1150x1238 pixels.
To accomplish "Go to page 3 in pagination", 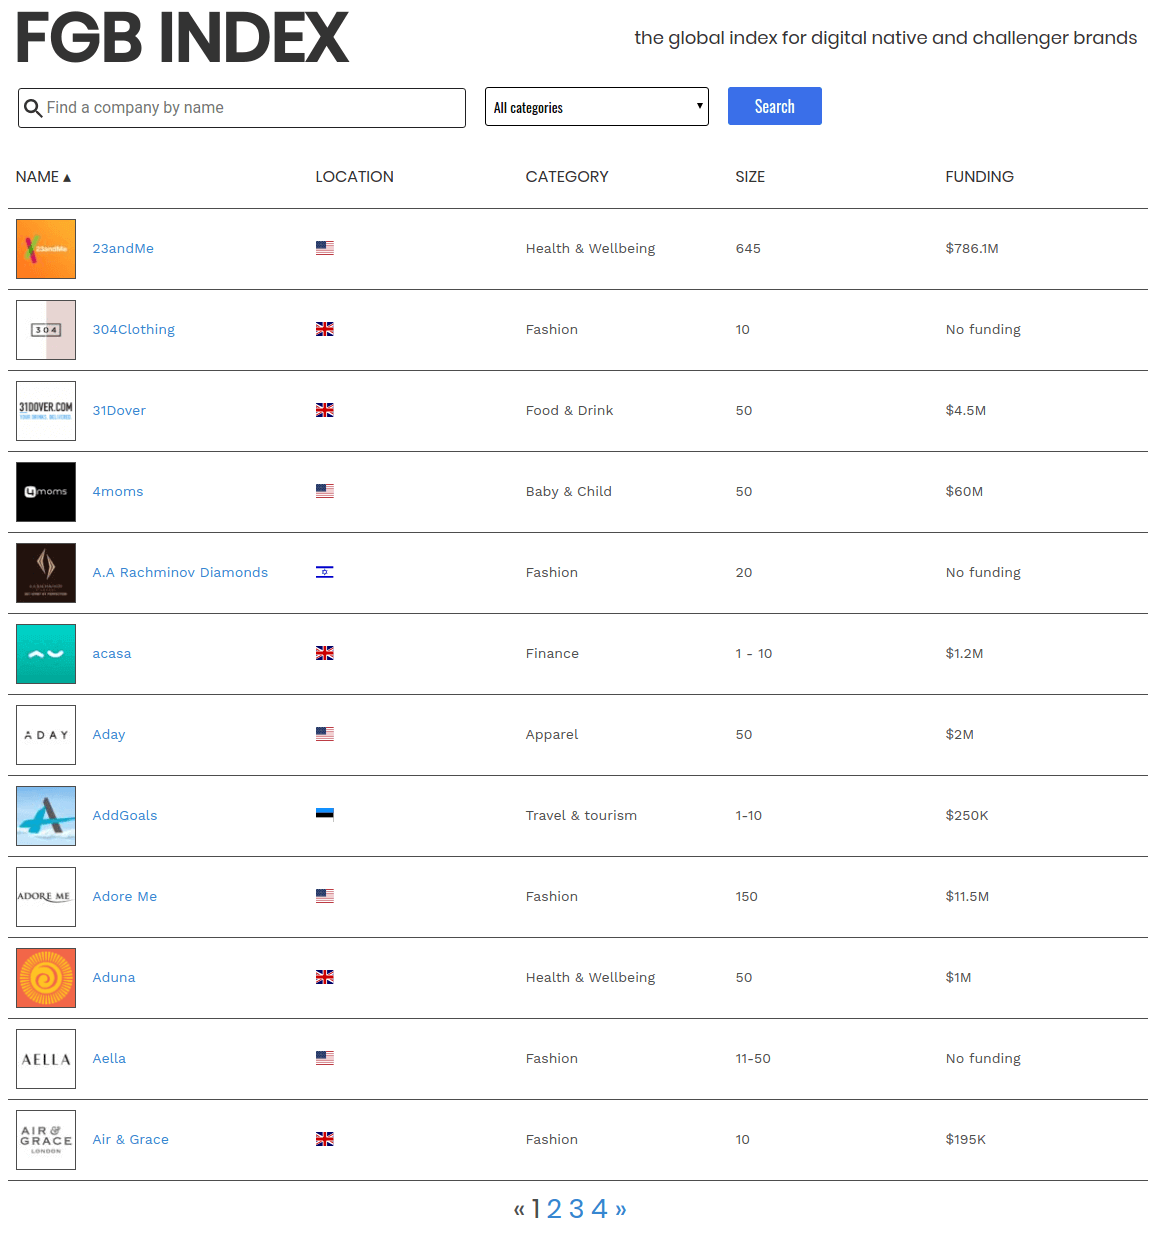I will tap(577, 1209).
